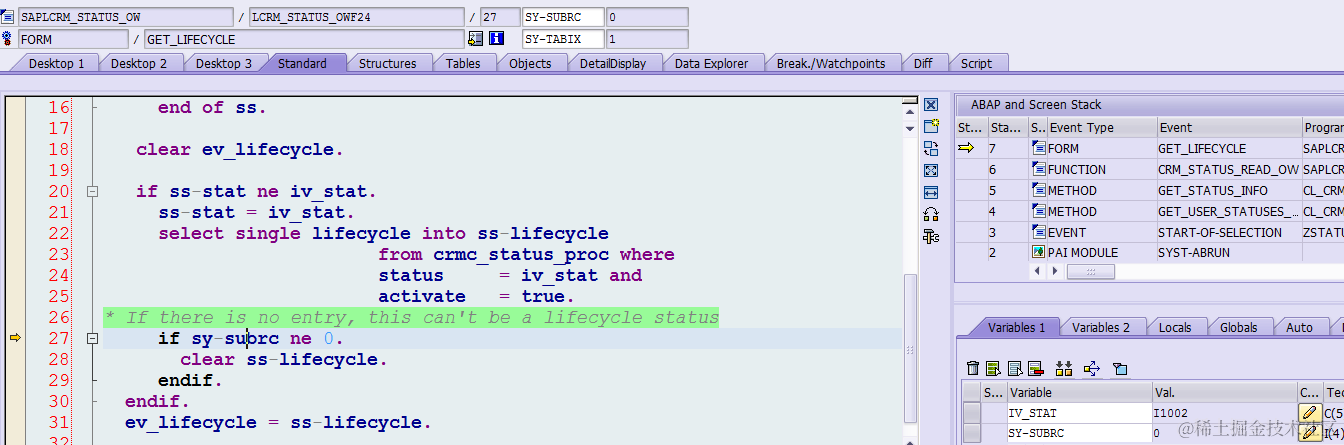Click the replace tool icon beside editor
The height and width of the screenshot is (445, 1344).
point(931,148)
